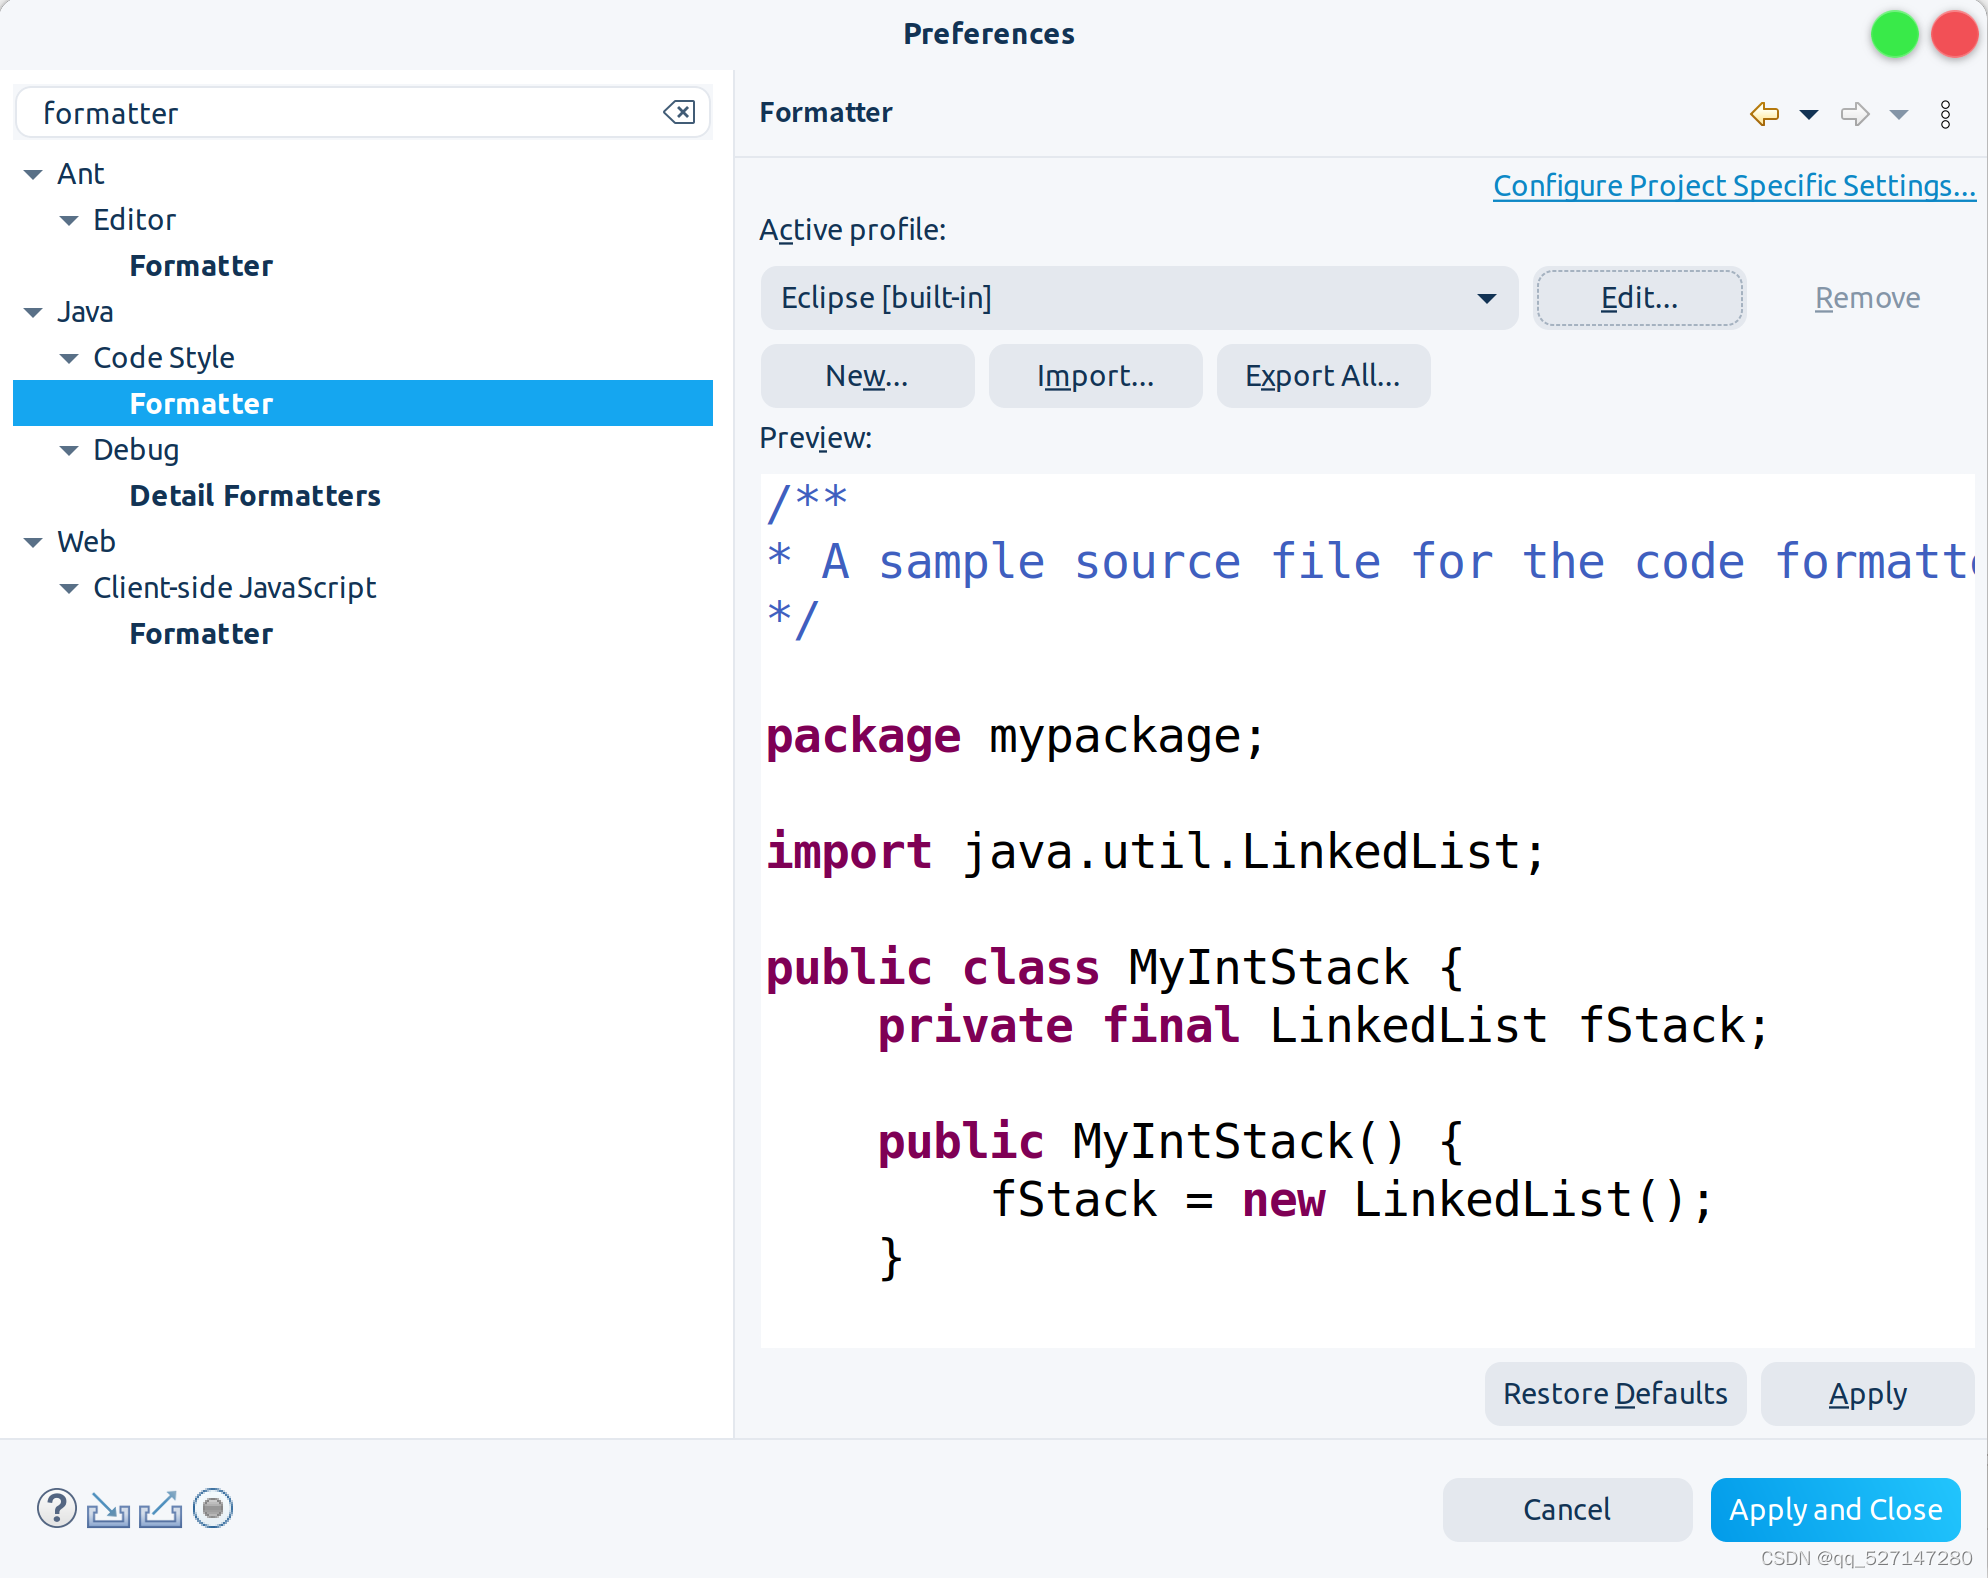Viewport: 1988px width, 1578px height.
Task: Click the Import... profile button
Action: 1095,376
